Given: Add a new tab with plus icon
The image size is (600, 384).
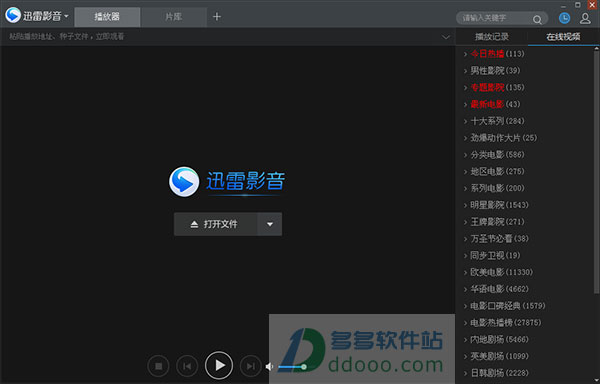Looking at the screenshot, I should [x=217, y=16].
